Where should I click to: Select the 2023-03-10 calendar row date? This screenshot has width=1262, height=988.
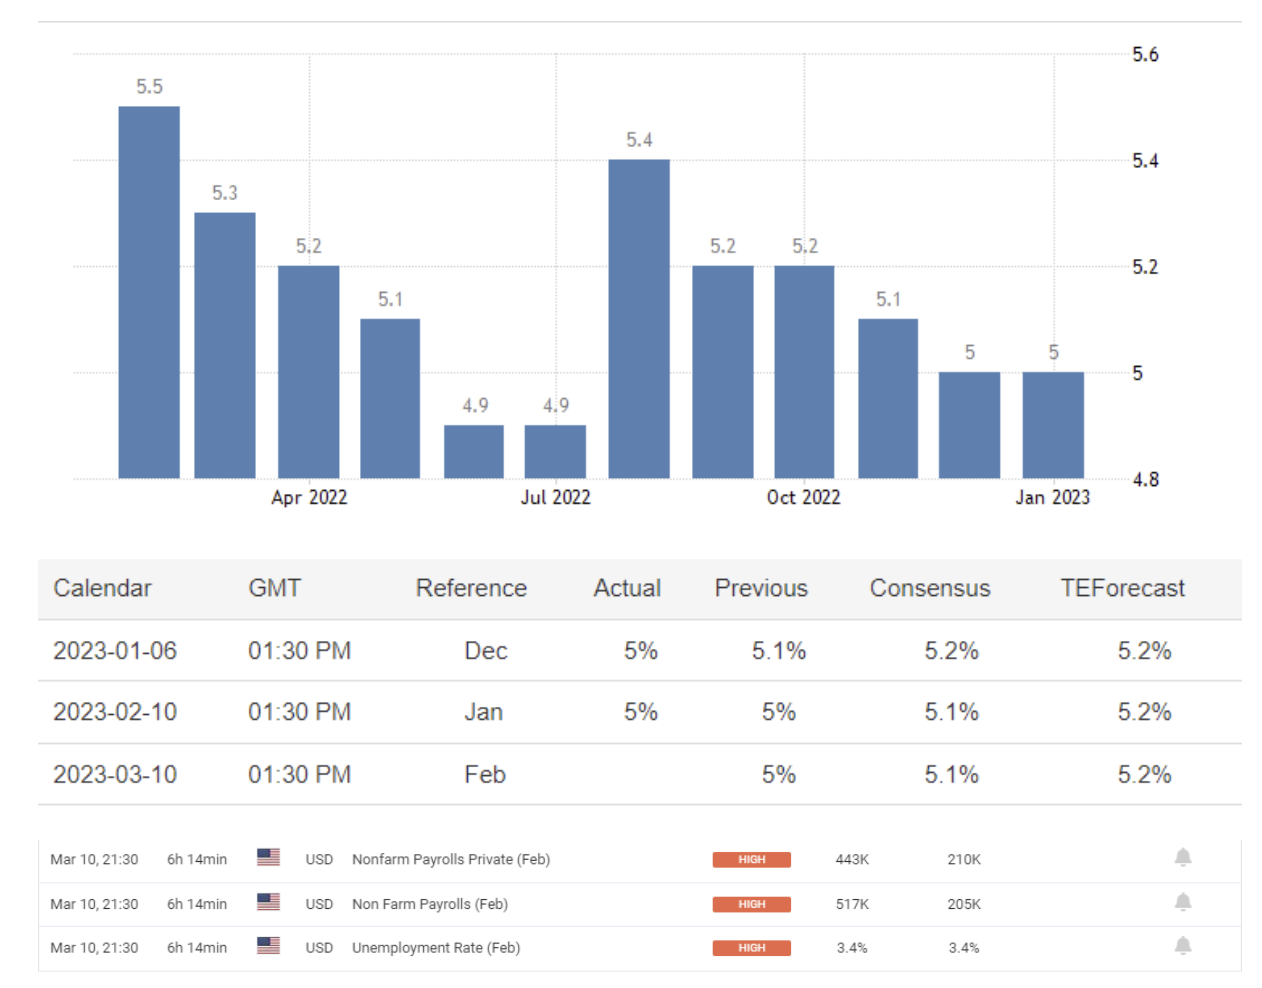[115, 775]
